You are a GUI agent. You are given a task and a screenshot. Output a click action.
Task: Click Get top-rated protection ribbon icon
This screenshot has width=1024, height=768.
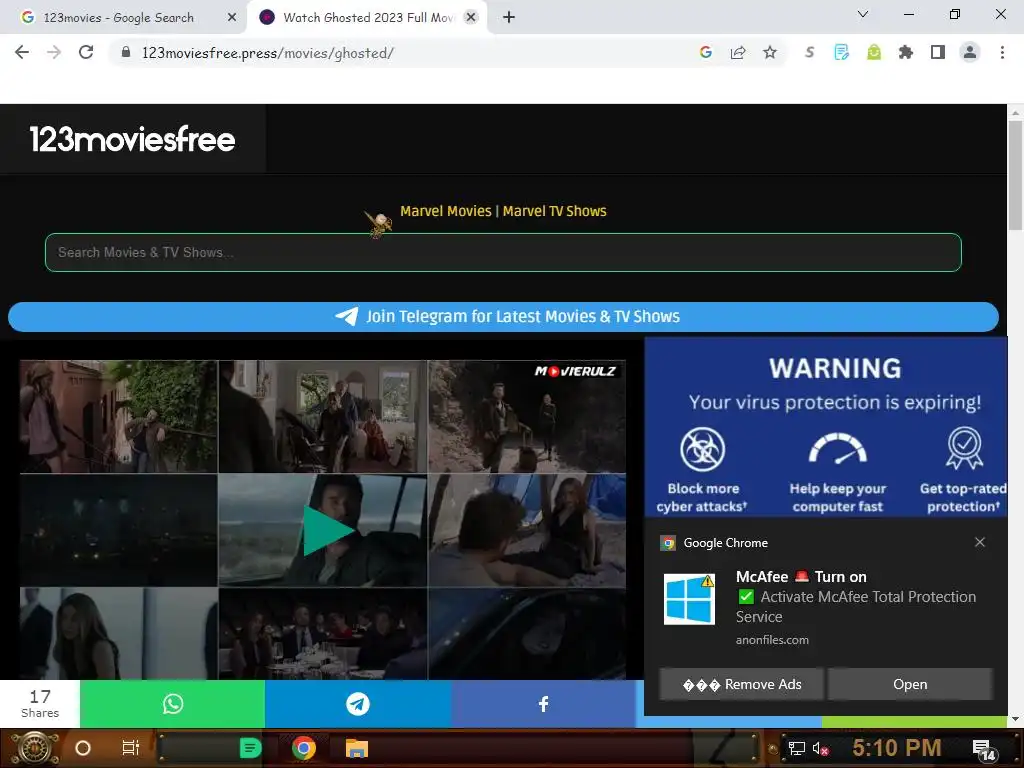[x=964, y=448]
